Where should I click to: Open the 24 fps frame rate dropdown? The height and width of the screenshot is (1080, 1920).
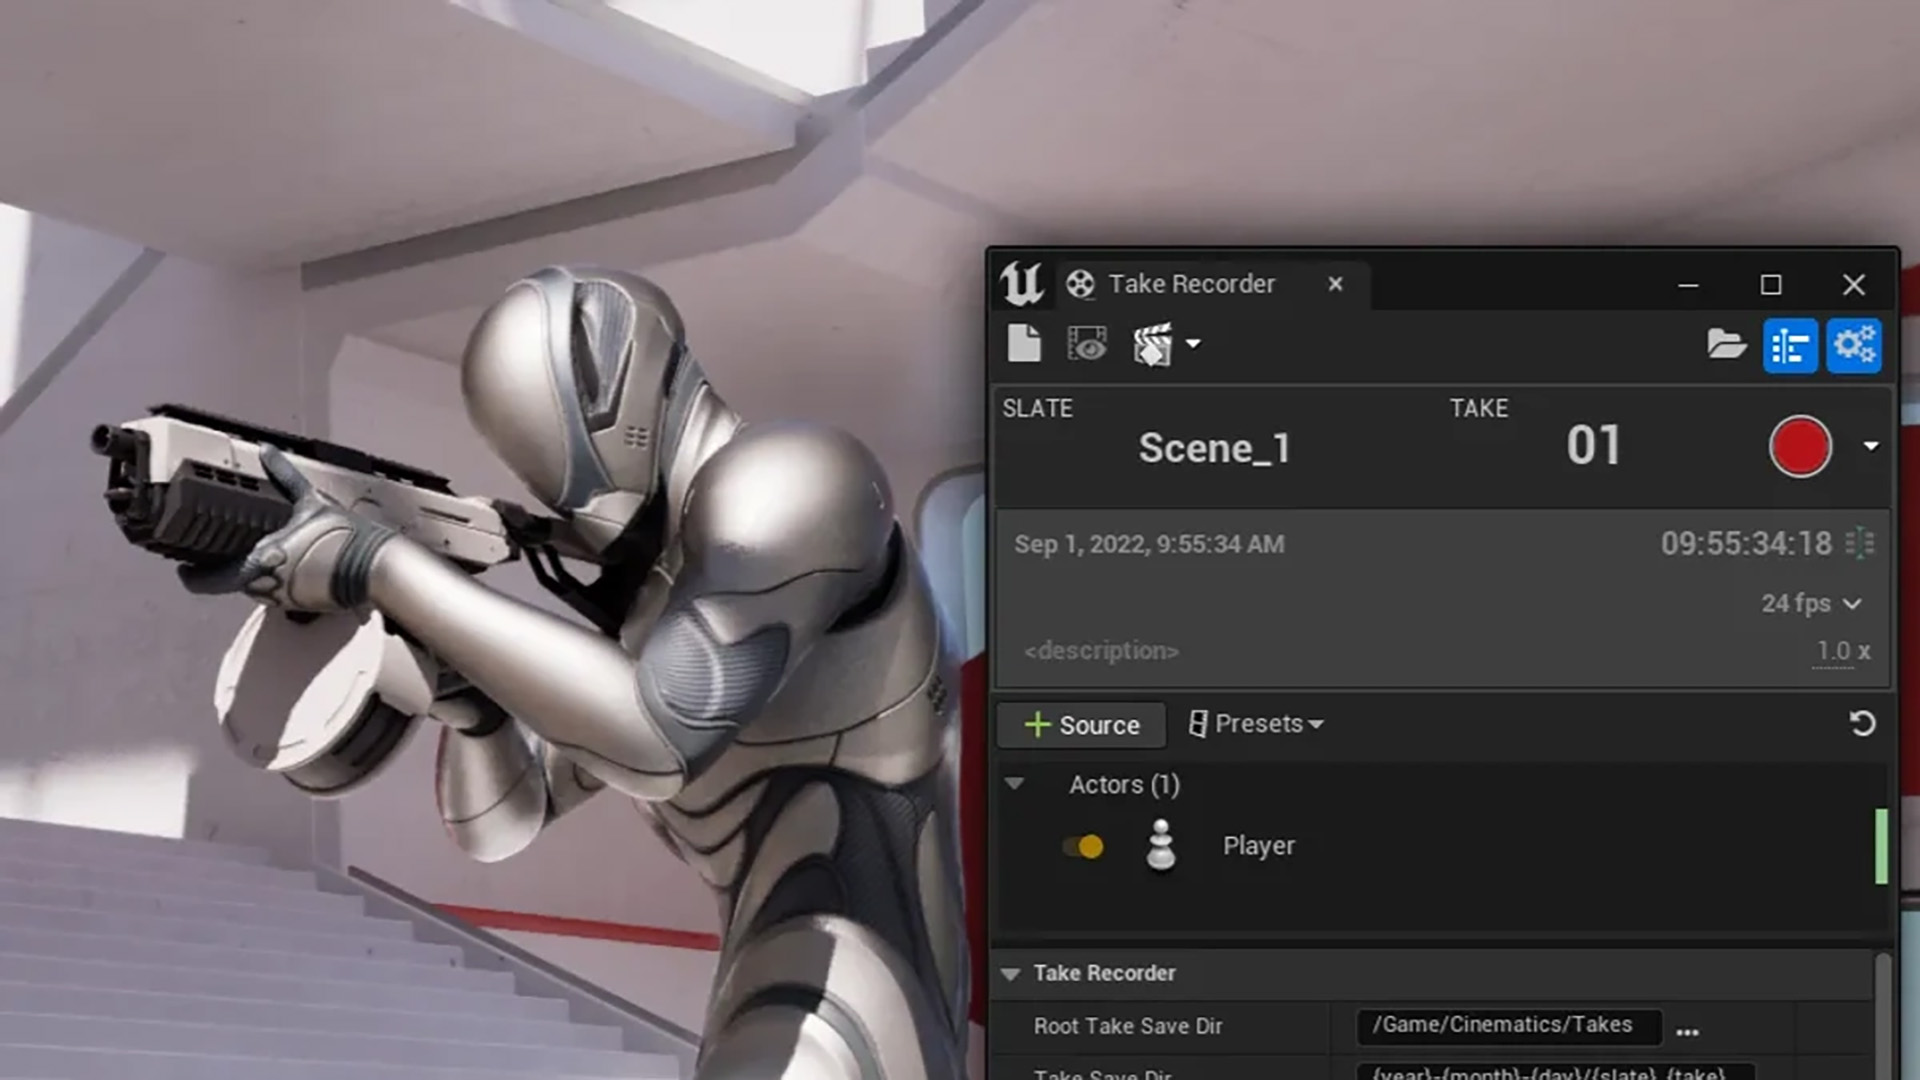pyautogui.click(x=1811, y=604)
